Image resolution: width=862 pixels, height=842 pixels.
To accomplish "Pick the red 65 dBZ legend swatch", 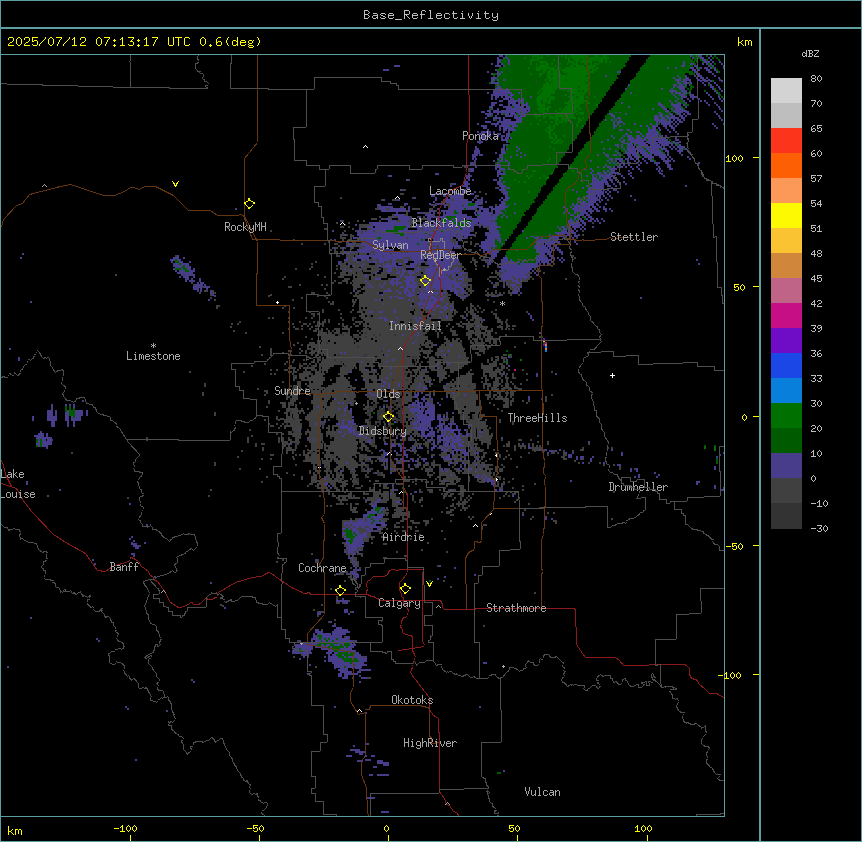I will click(x=786, y=141).
